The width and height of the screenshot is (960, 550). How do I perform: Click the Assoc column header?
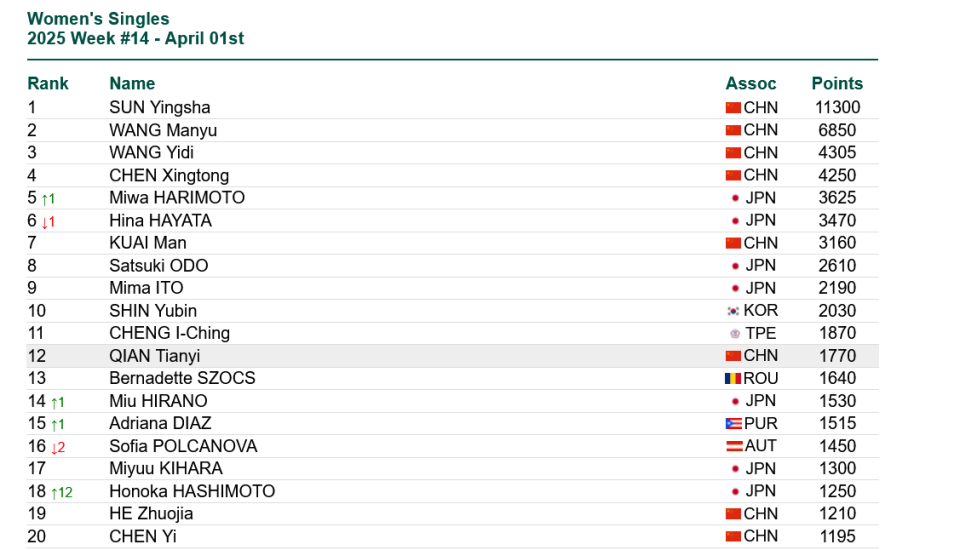coord(751,83)
